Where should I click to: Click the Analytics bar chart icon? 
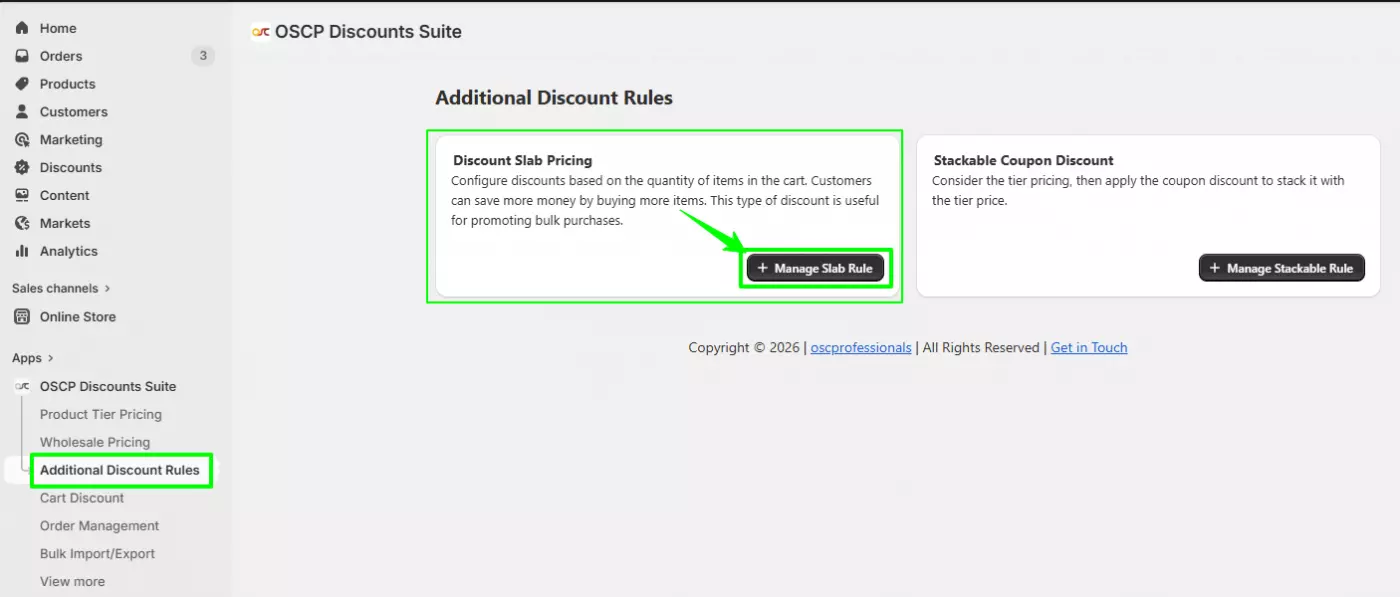(22, 252)
